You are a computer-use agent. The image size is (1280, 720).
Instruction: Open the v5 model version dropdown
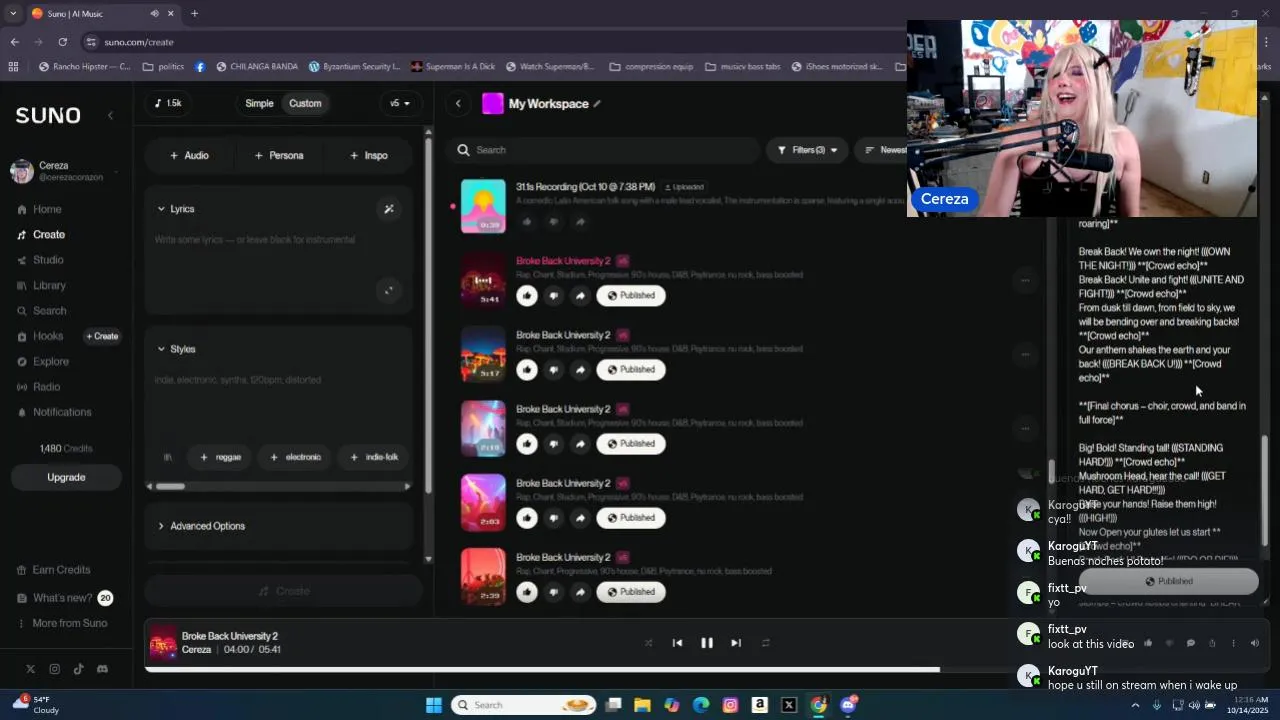coord(400,103)
